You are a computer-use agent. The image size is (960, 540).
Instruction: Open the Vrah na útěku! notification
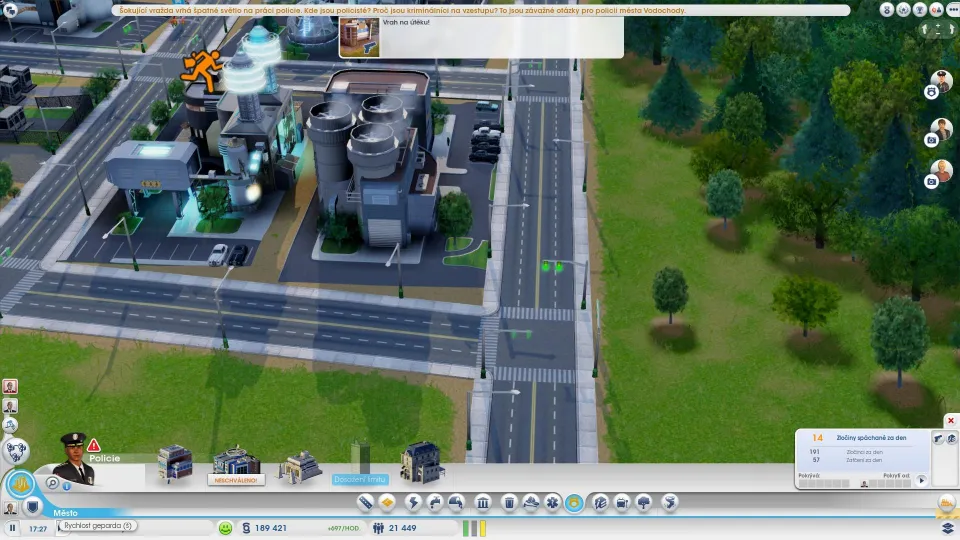(481, 37)
